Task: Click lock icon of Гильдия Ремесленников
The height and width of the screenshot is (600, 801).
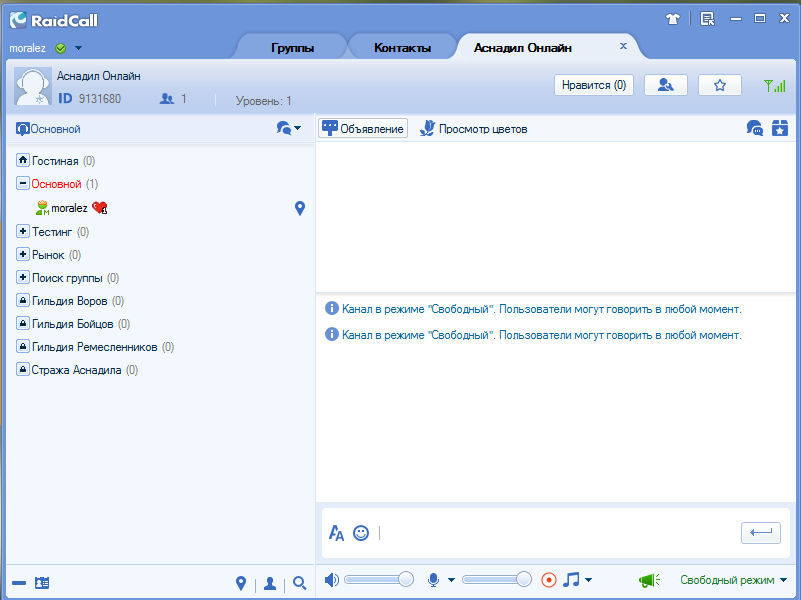Action: click(x=22, y=346)
